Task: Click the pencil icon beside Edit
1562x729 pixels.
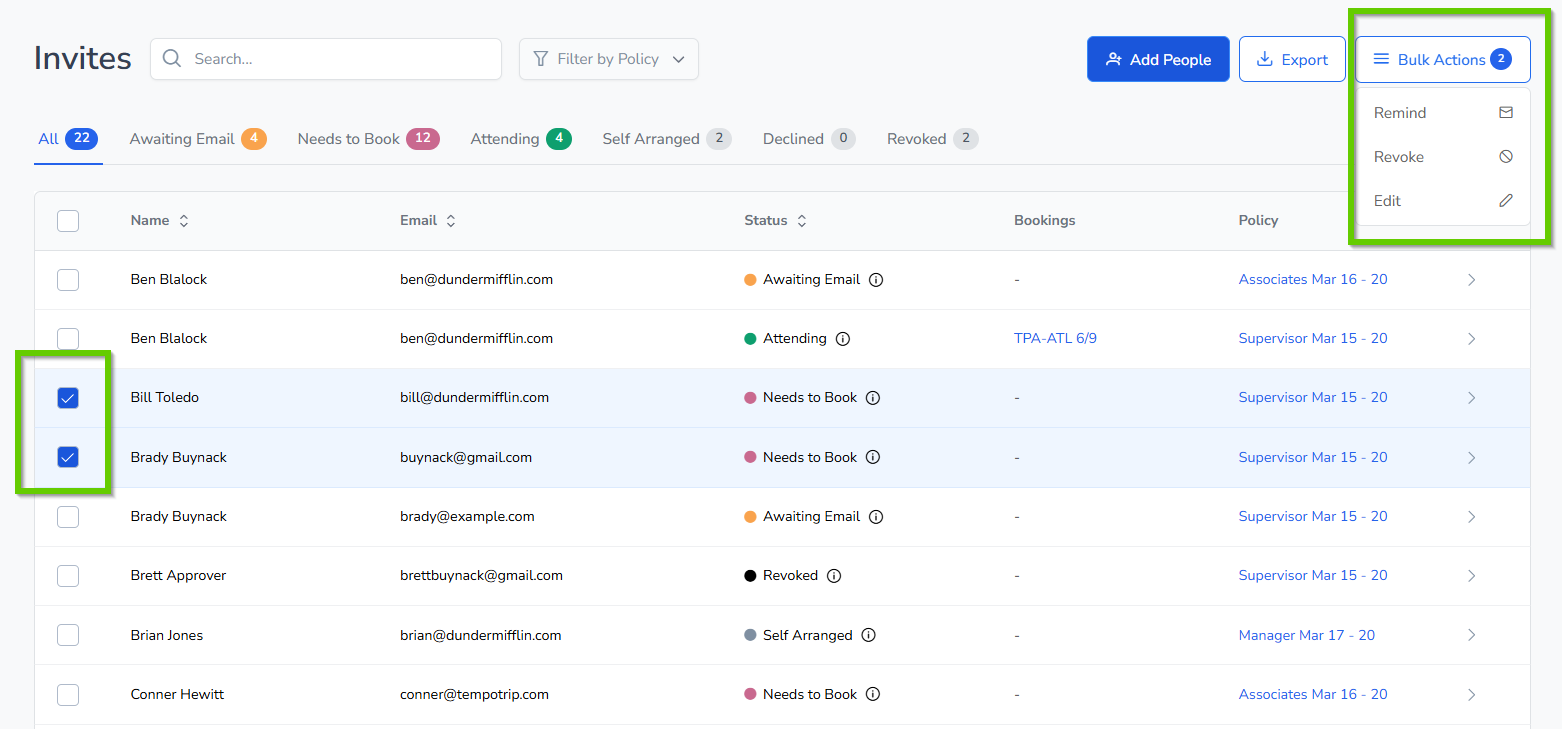Action: [1505, 201]
